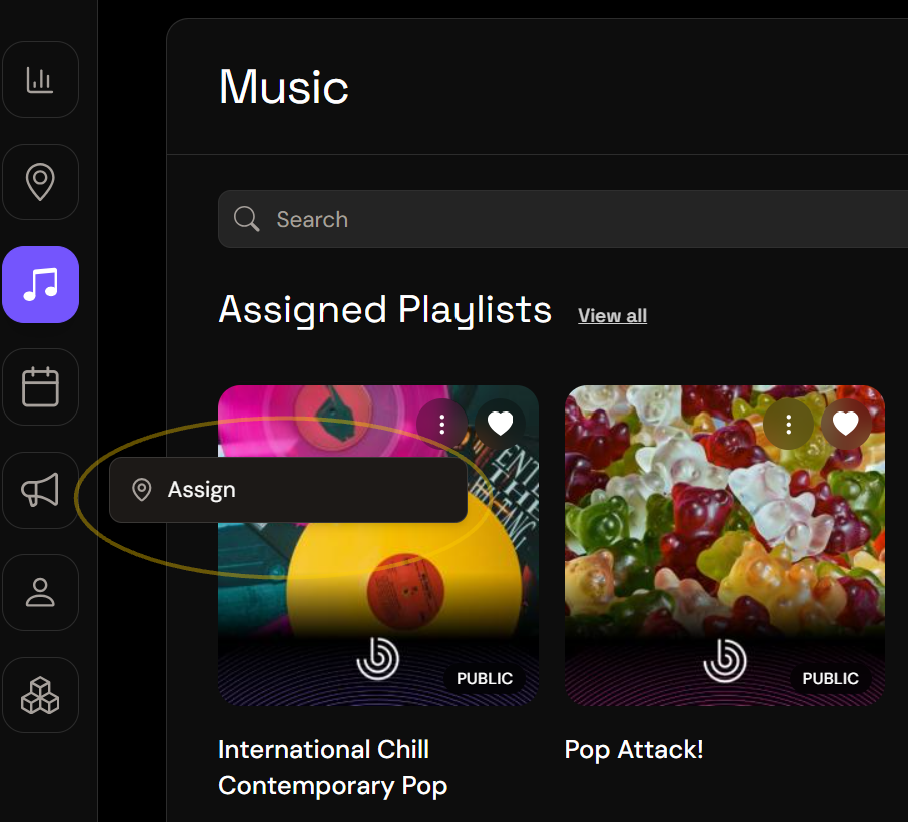
Task: Choose Assign from the context menu
Action: coord(288,490)
